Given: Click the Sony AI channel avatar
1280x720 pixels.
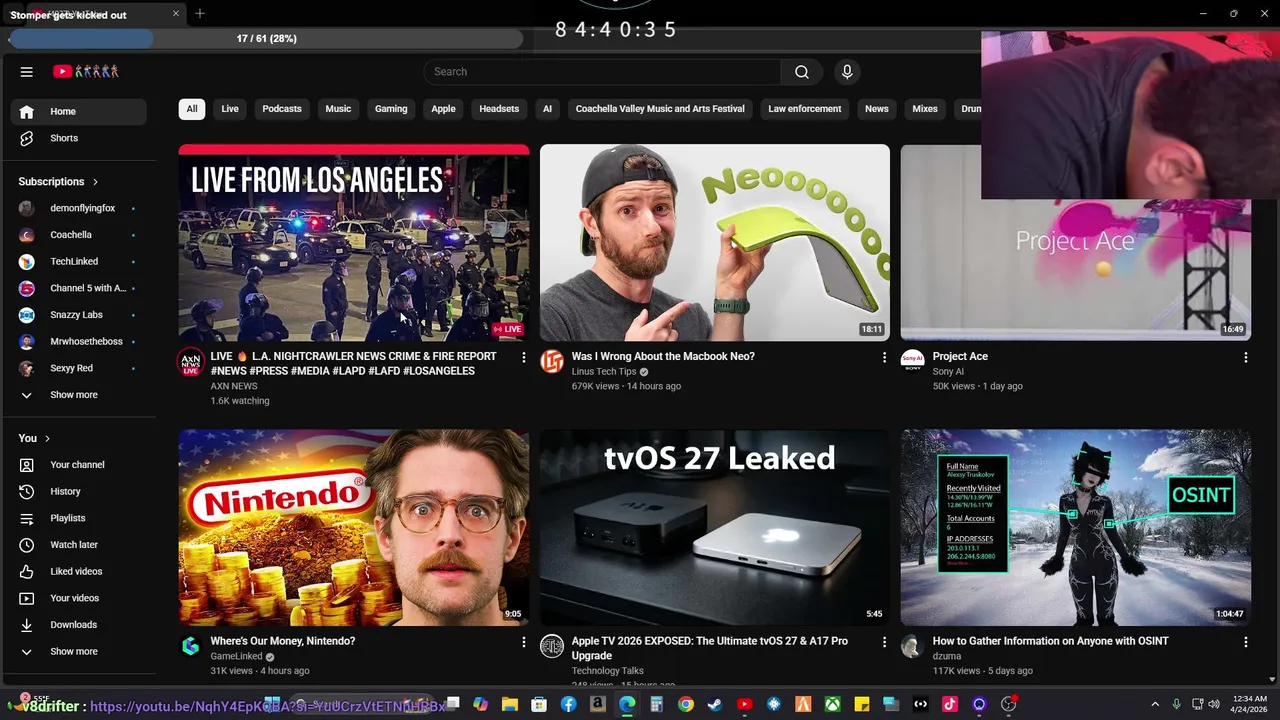Looking at the screenshot, I should [912, 362].
